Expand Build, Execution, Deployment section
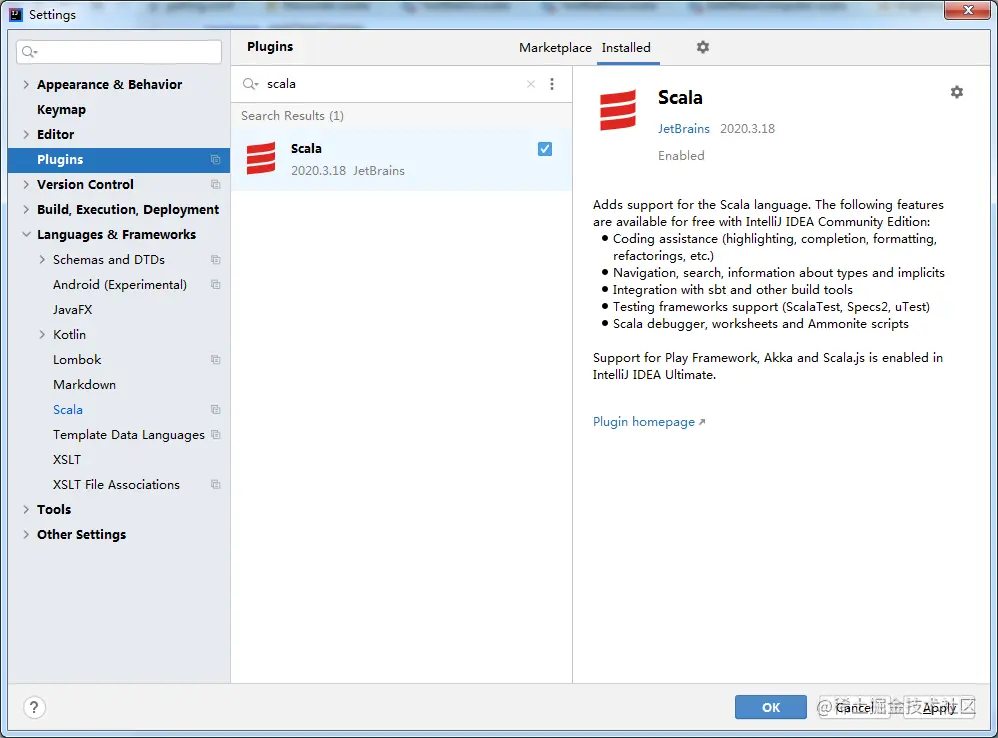The height and width of the screenshot is (738, 998). (x=26, y=209)
